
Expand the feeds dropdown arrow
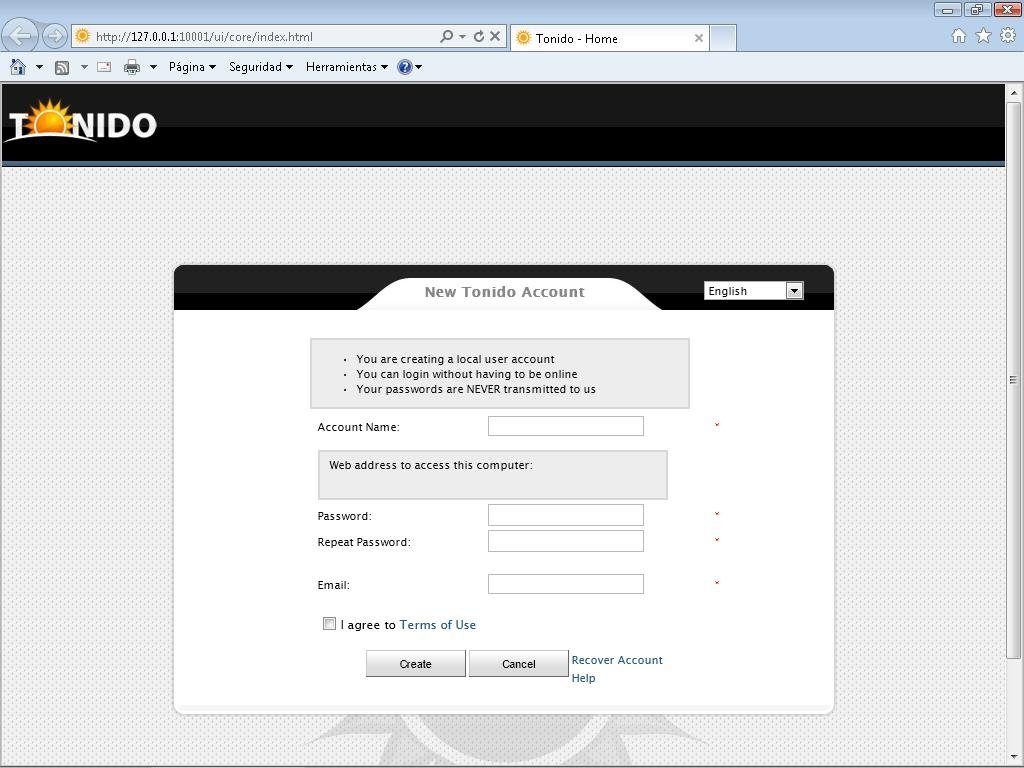pyautogui.click(x=84, y=67)
